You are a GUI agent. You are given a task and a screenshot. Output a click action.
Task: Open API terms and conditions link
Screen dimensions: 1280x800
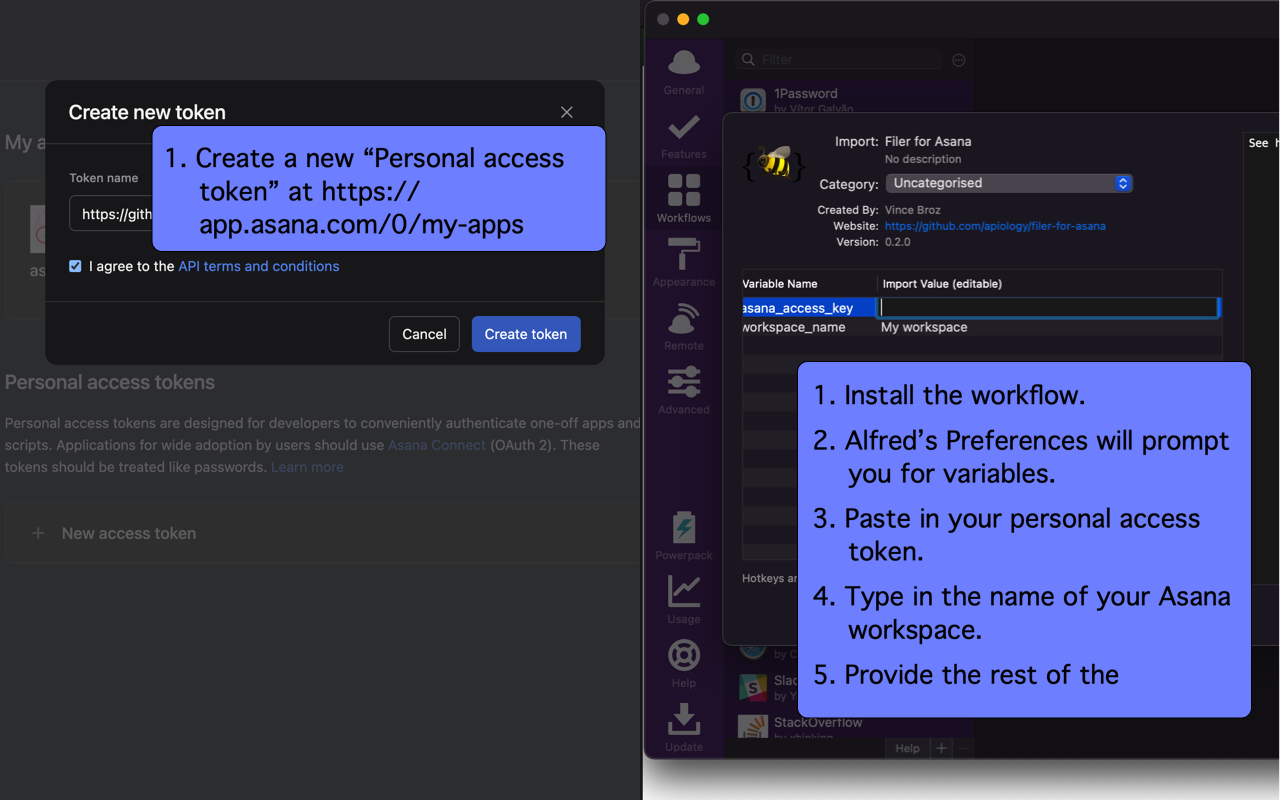point(259,266)
